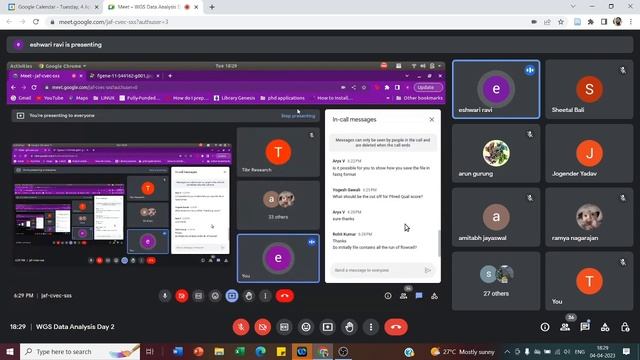Click Tibr Research tile in shared screen
Image resolution: width=640 pixels, height=360 pixels.
tap(278, 152)
